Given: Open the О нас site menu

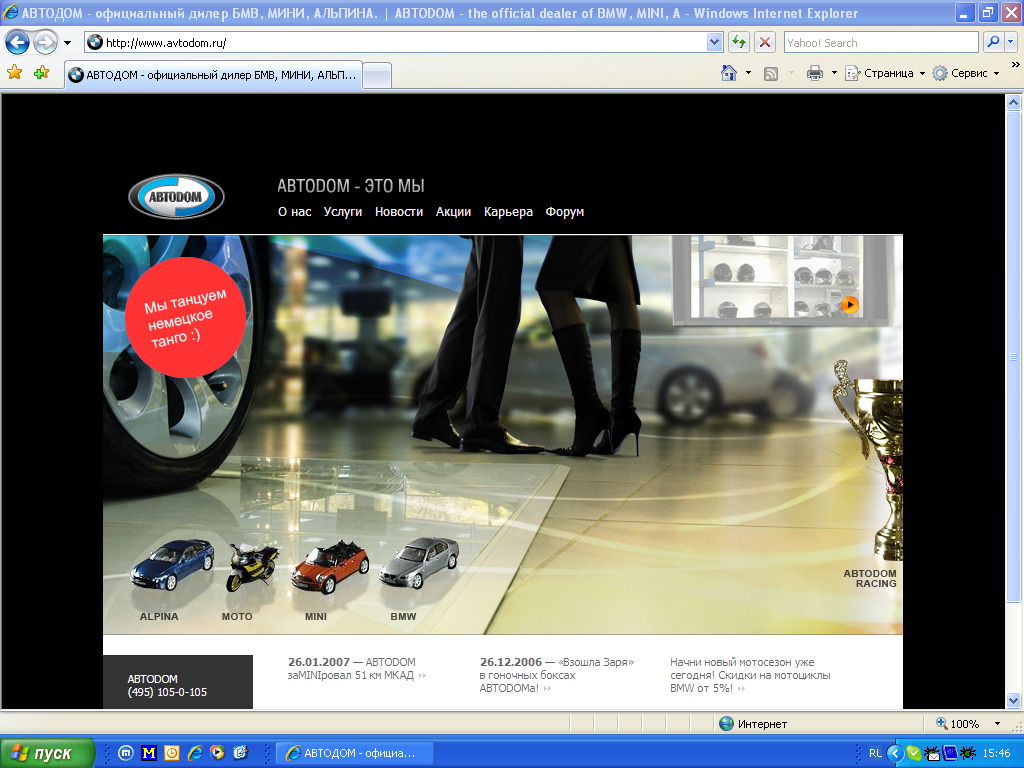Looking at the screenshot, I should [x=295, y=212].
